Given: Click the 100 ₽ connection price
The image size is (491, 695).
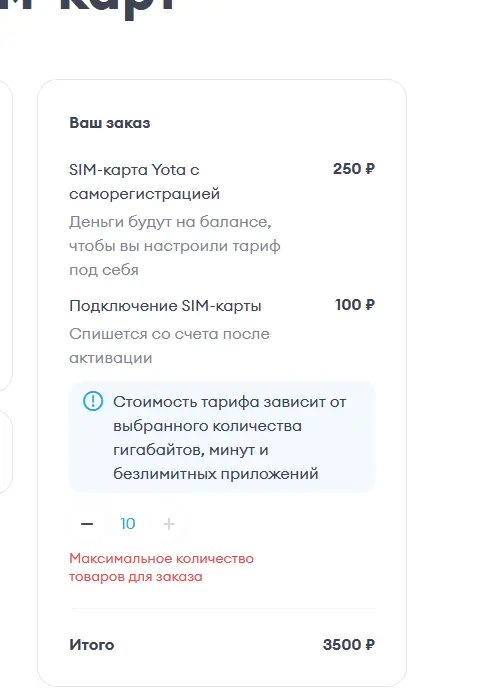Looking at the screenshot, I should (355, 305).
